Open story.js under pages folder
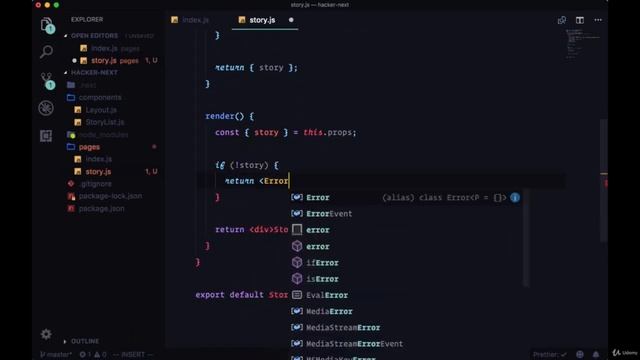Screen dimensions: 640x360 (x=98, y=171)
